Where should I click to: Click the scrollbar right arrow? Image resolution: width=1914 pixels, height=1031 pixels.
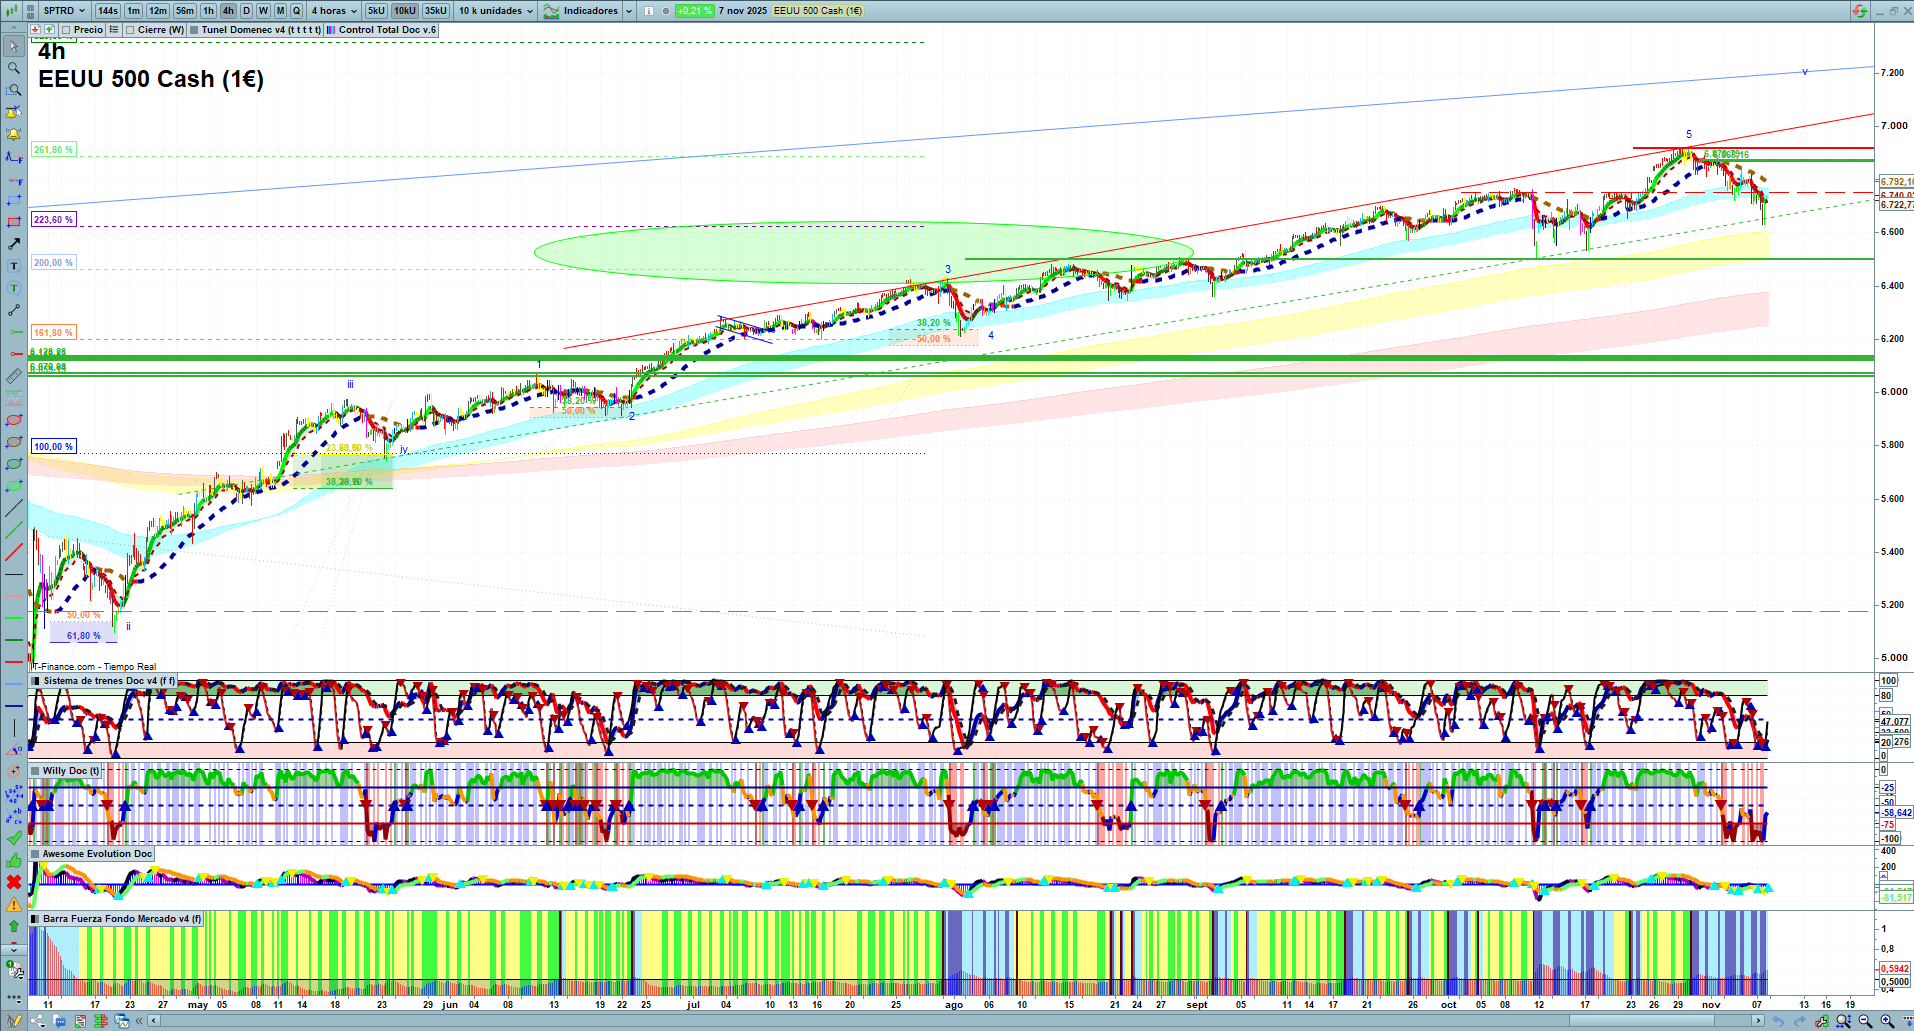point(1758,1021)
